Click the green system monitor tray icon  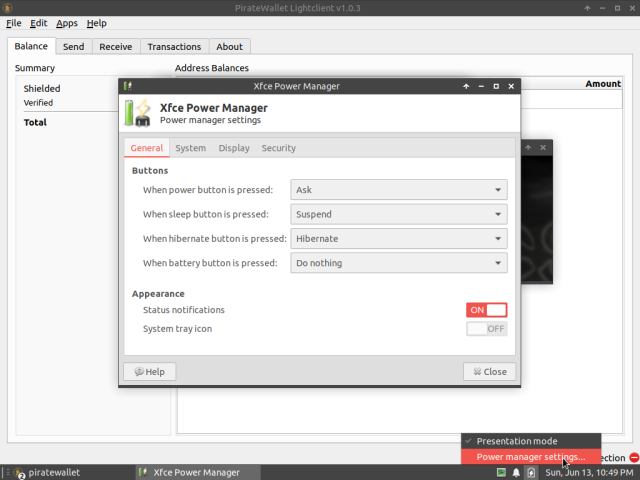click(501, 473)
